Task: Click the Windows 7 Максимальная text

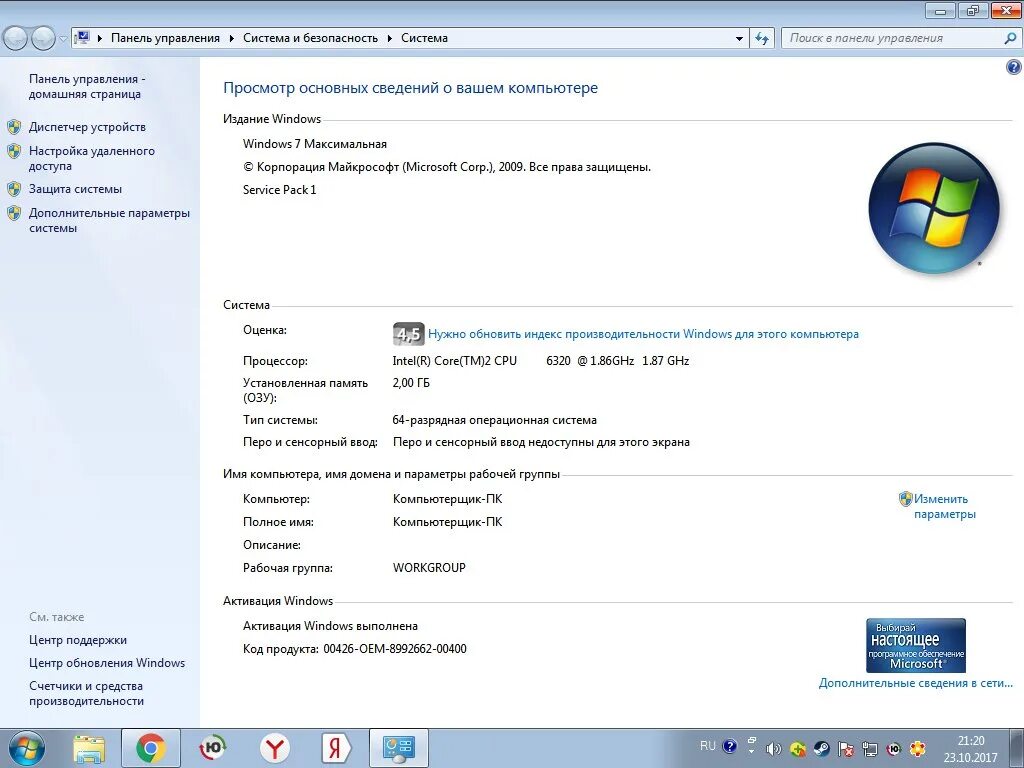Action: pyautogui.click(x=315, y=144)
